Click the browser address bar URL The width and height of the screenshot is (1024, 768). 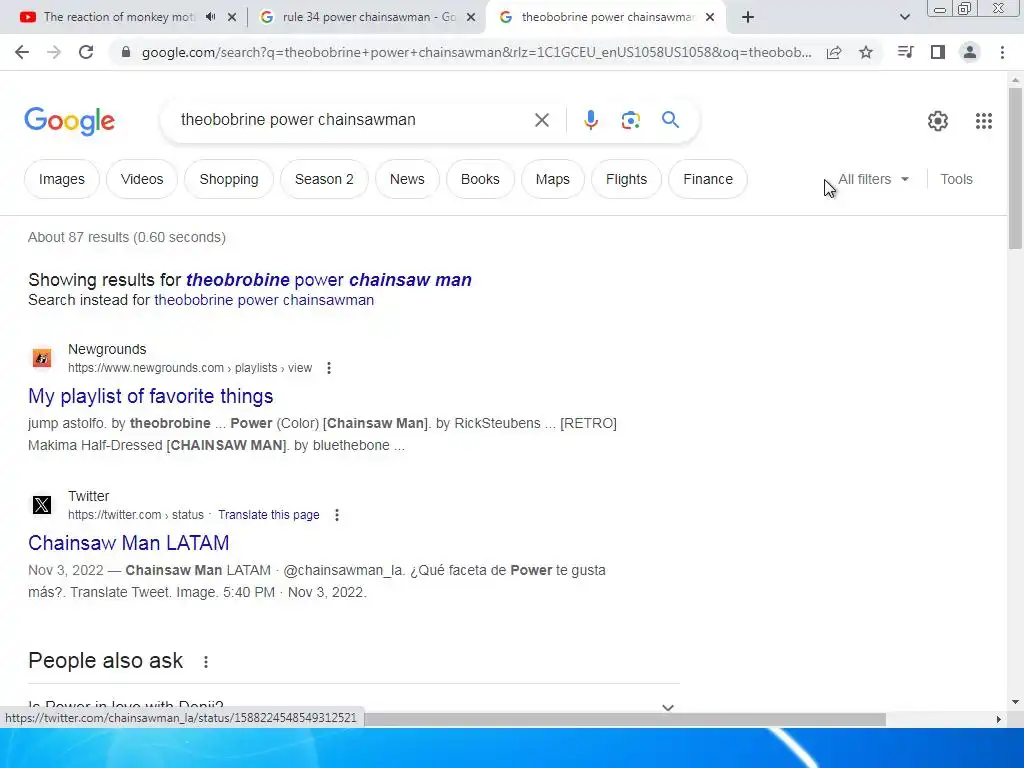pos(476,52)
